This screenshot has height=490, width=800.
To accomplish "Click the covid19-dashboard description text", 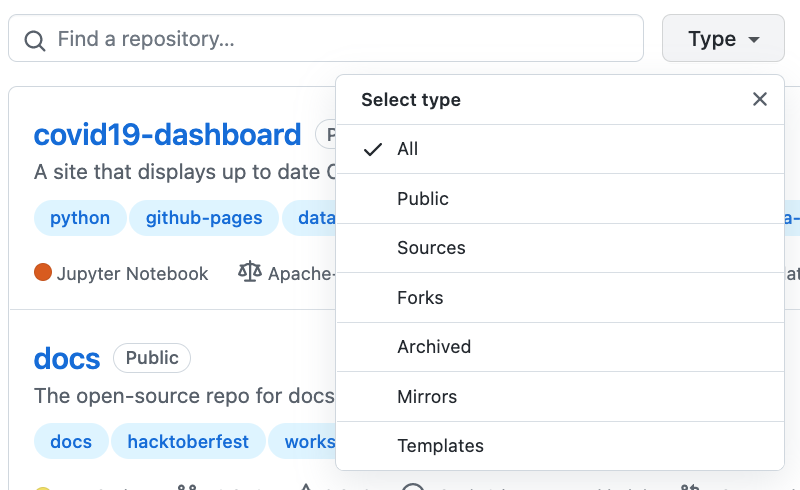I will pos(185,172).
